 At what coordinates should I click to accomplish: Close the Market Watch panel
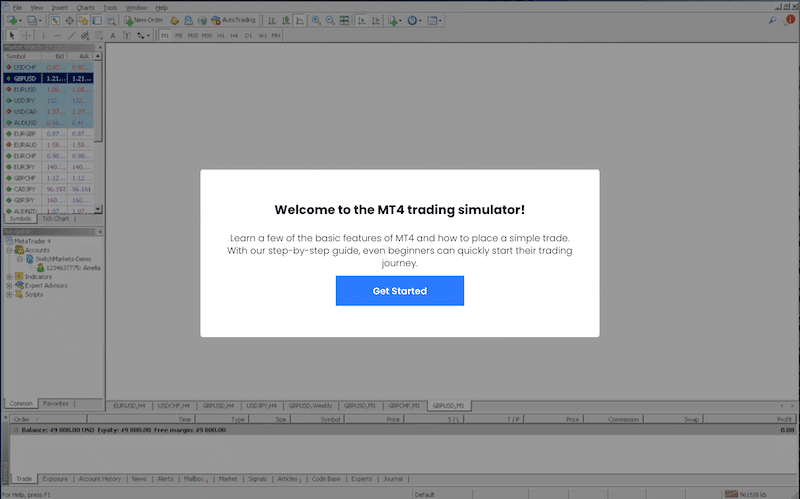point(100,47)
